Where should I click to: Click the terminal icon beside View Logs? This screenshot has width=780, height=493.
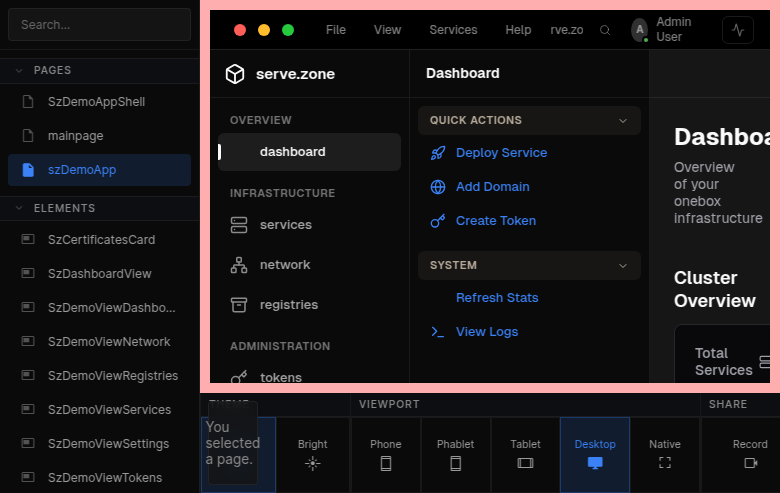click(438, 332)
